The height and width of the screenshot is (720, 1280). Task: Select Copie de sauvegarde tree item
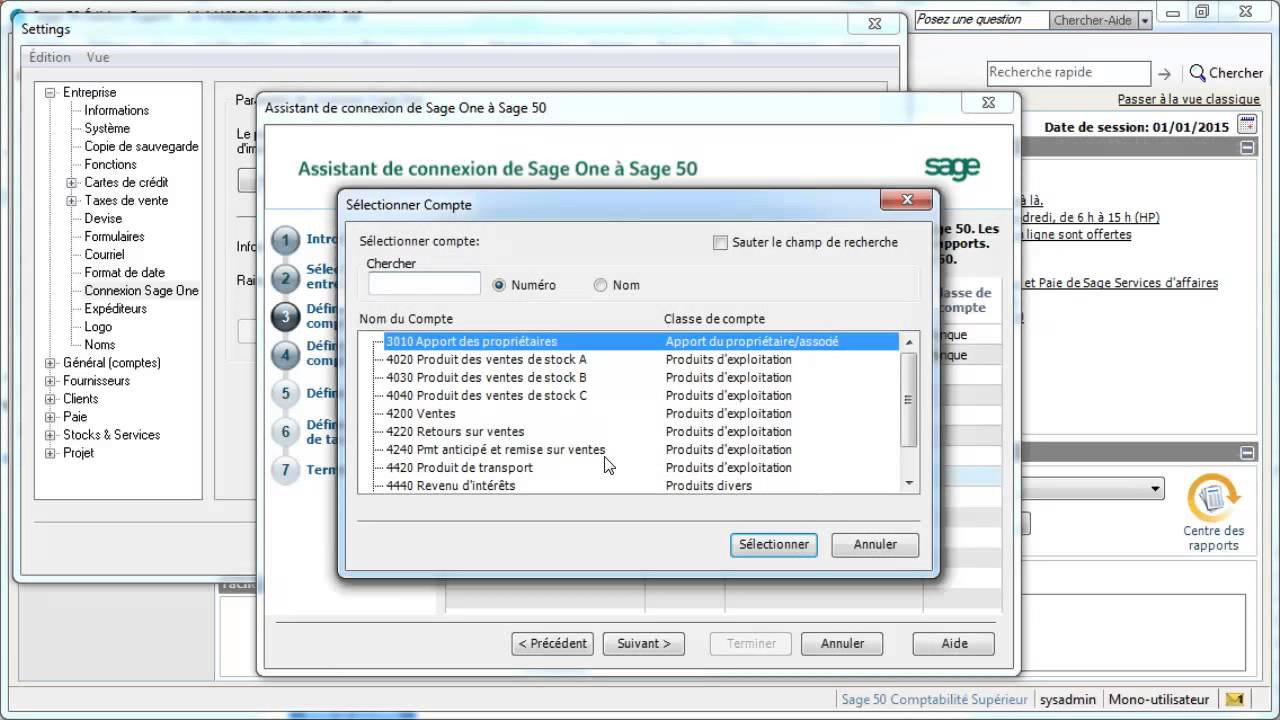pos(141,147)
